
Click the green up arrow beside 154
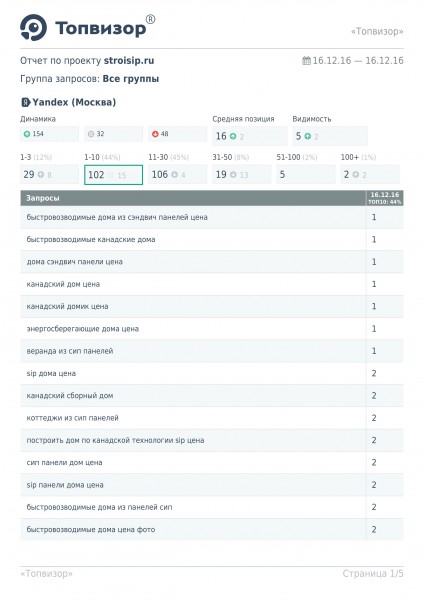[x=27, y=134]
